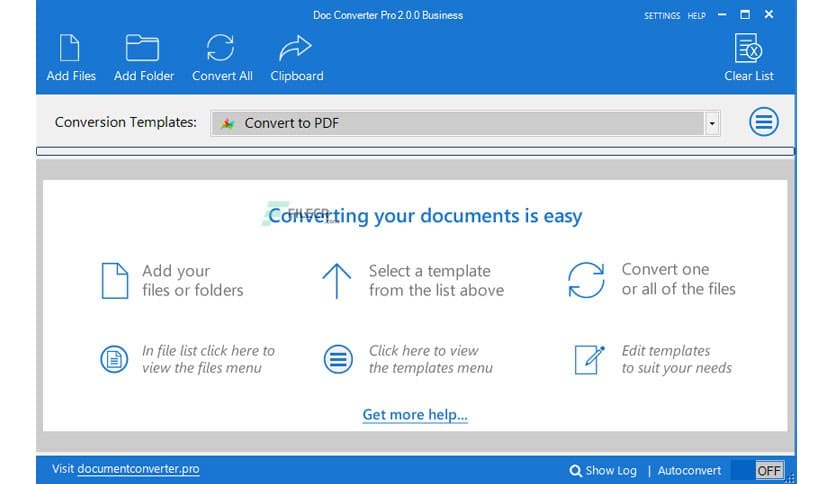Expand the Conversion Templates dropdown arrow
The height and width of the screenshot is (484, 836).
coord(711,124)
